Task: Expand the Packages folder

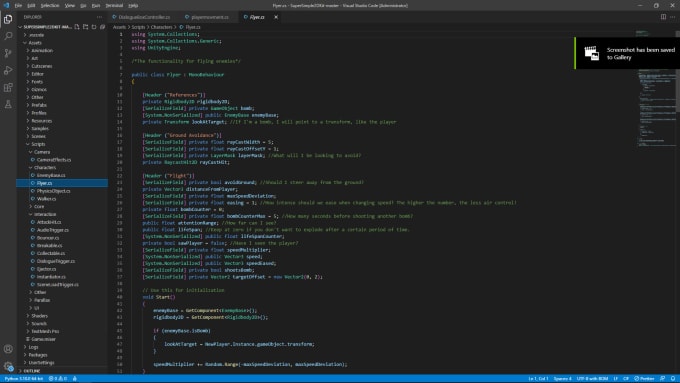Action: tap(38, 355)
